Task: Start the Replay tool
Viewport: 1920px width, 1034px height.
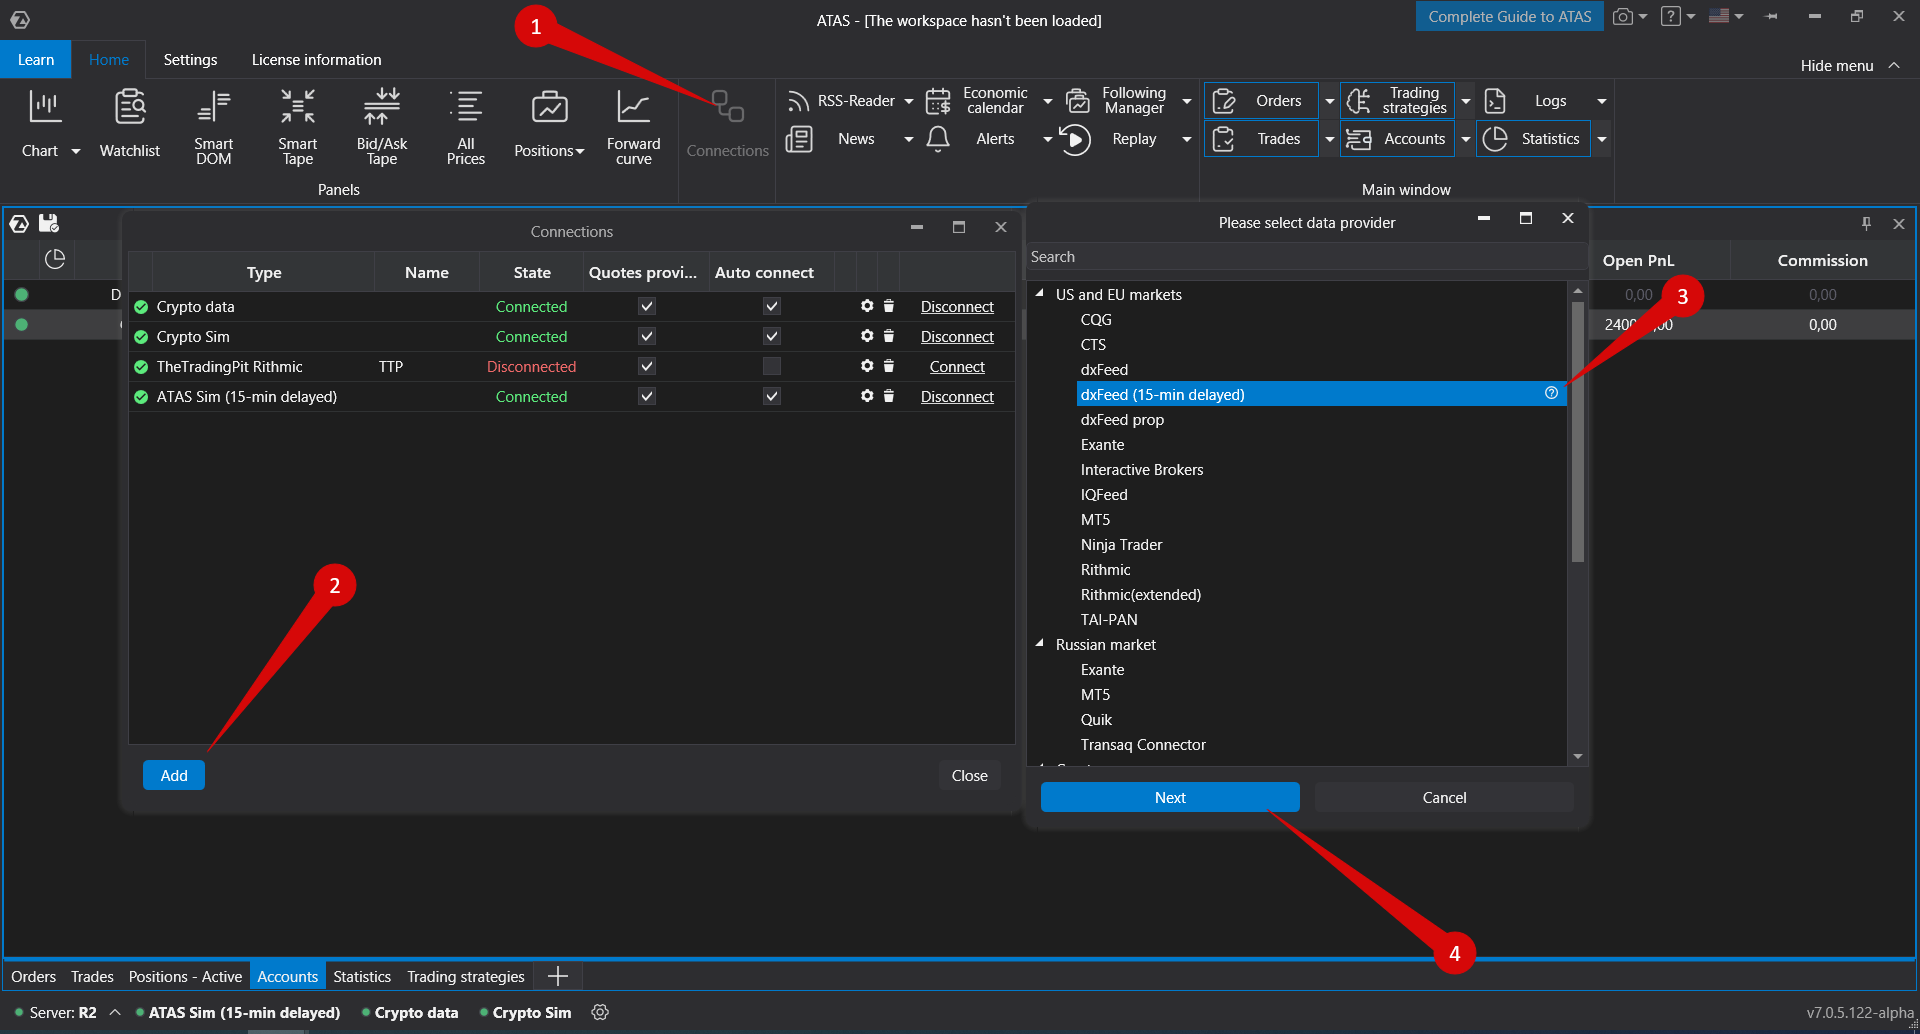Action: [x=1110, y=139]
